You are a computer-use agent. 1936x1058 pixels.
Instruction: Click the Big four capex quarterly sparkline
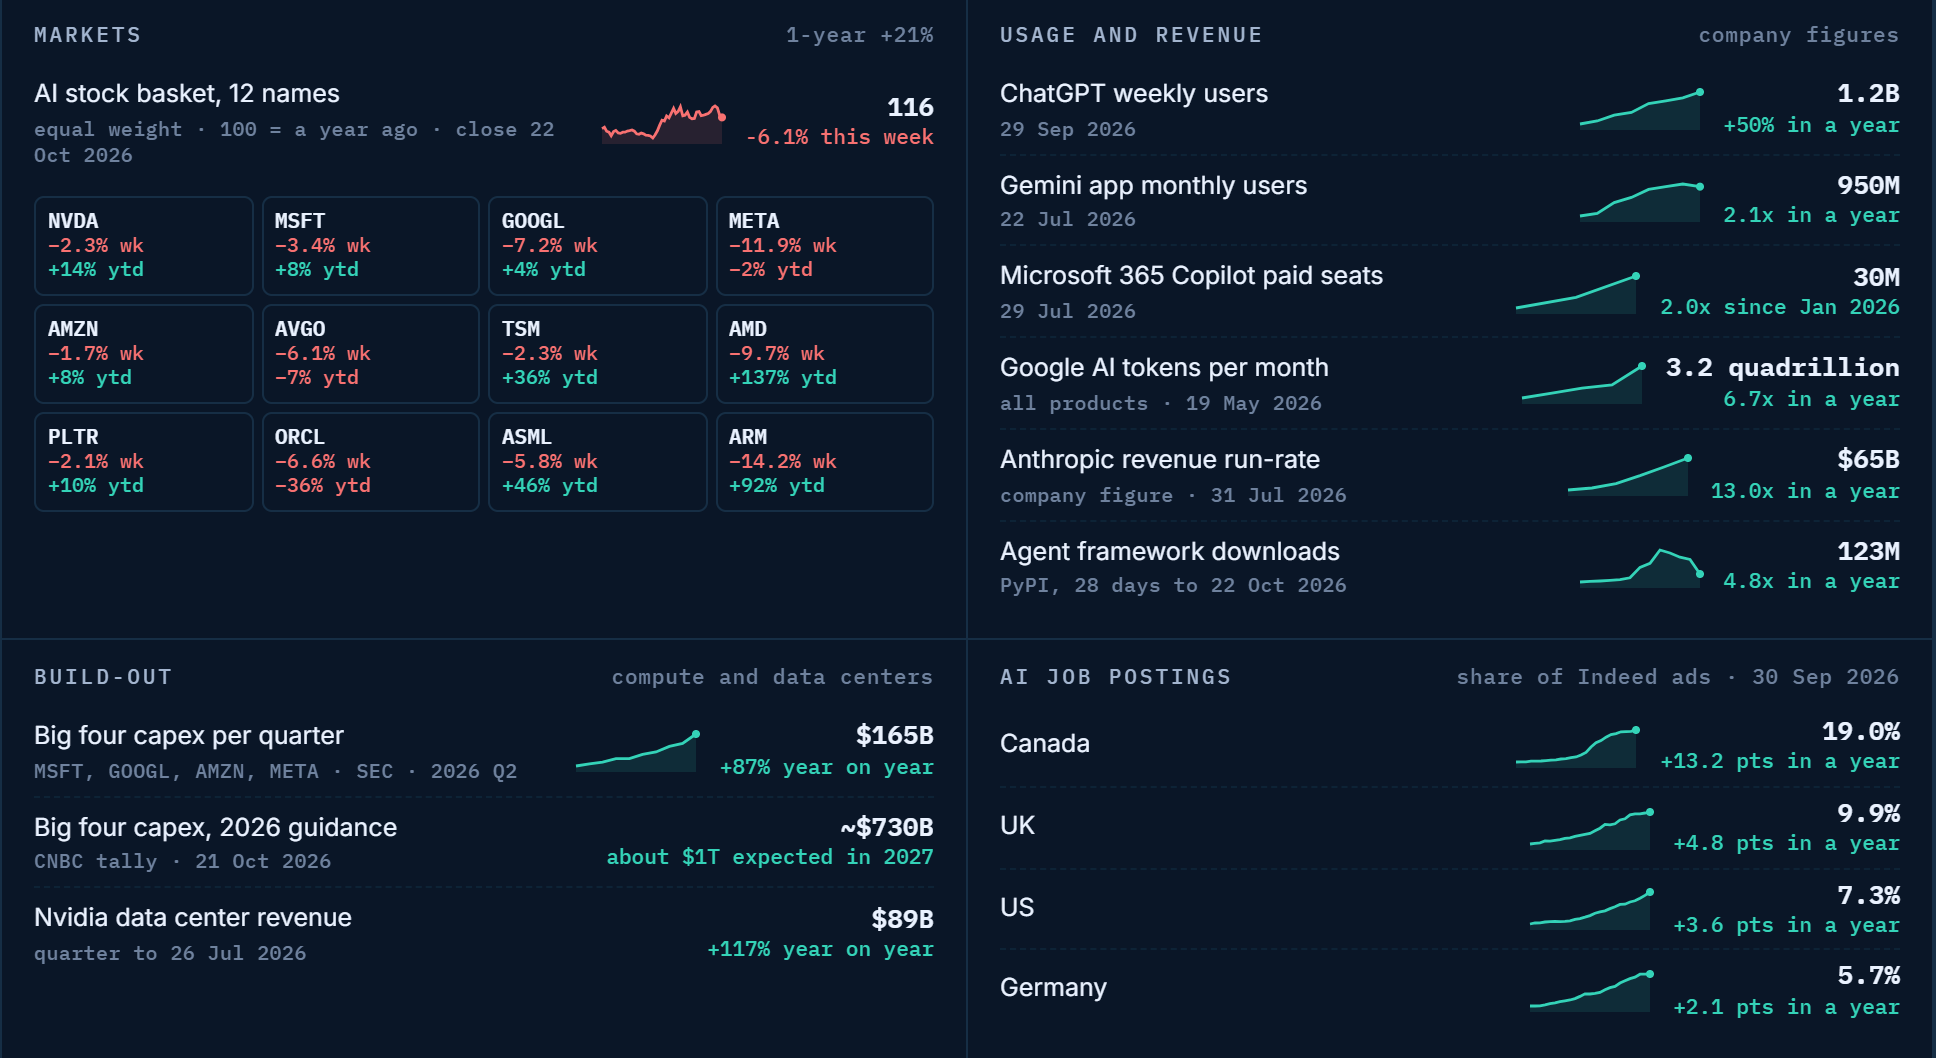coord(637,751)
